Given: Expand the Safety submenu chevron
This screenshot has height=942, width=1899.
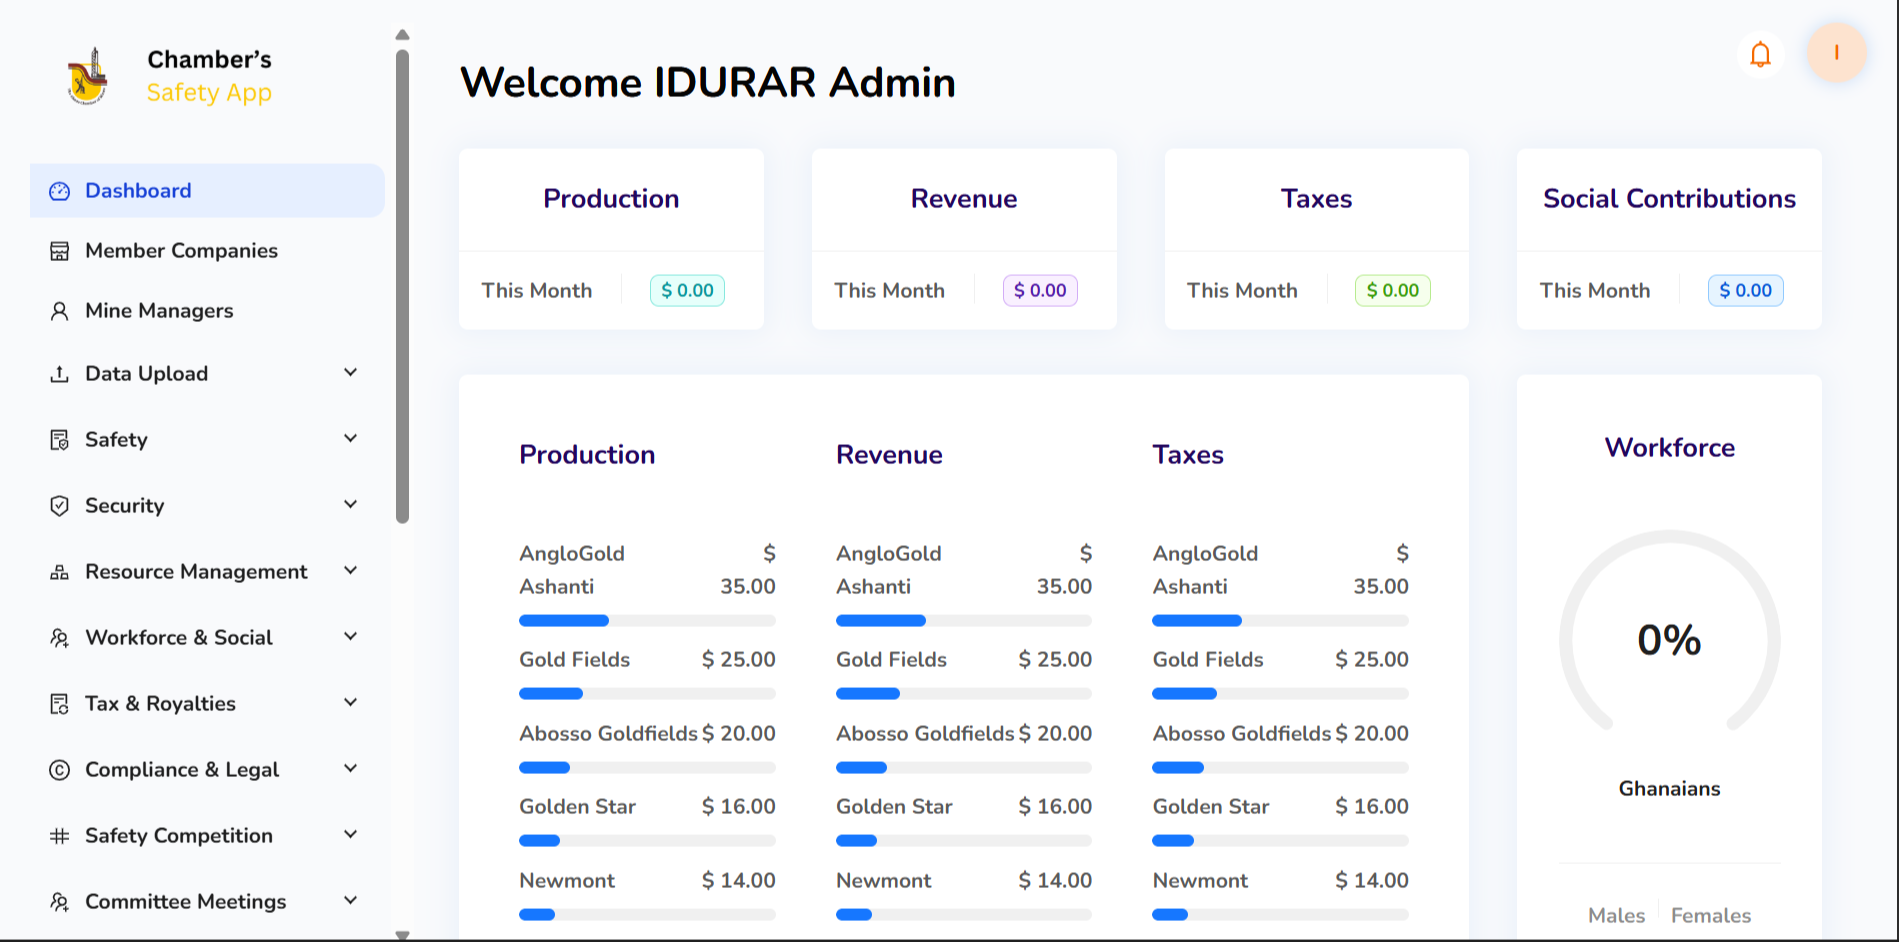Looking at the screenshot, I should click(x=350, y=439).
